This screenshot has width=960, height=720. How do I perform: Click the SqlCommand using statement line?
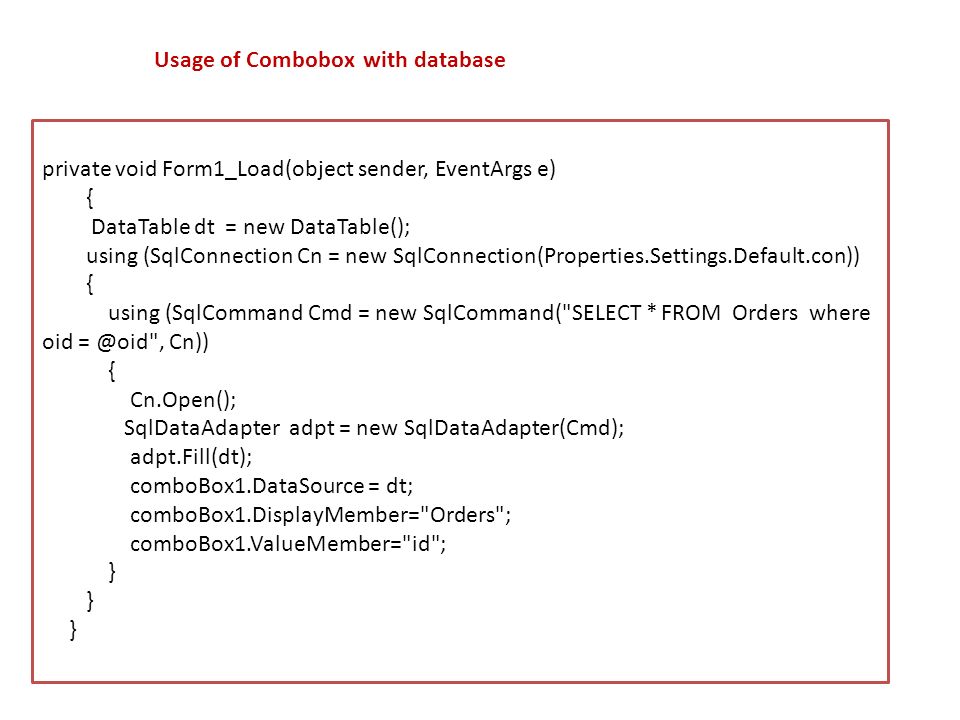[x=456, y=328]
